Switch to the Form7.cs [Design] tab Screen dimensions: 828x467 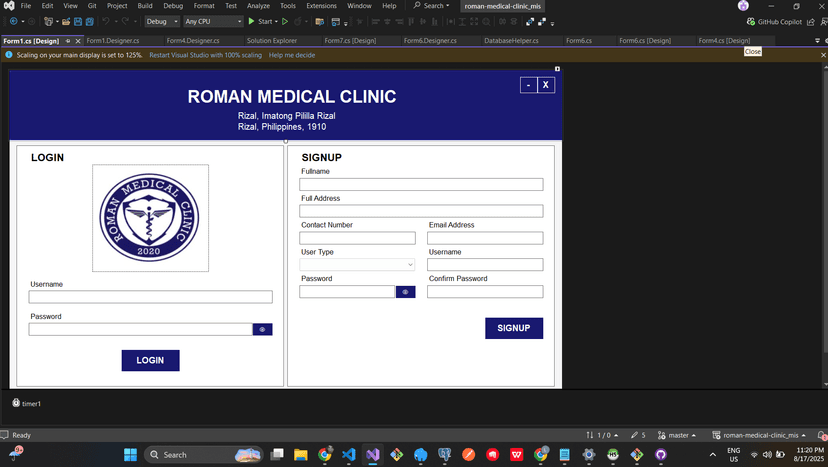pos(350,41)
